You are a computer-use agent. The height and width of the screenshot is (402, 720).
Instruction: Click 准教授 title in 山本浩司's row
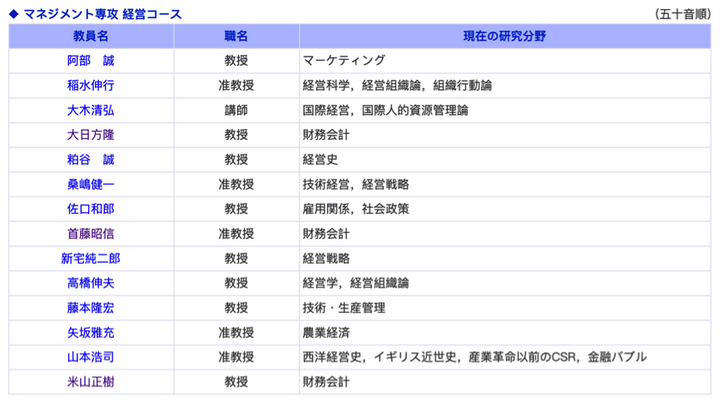point(236,357)
